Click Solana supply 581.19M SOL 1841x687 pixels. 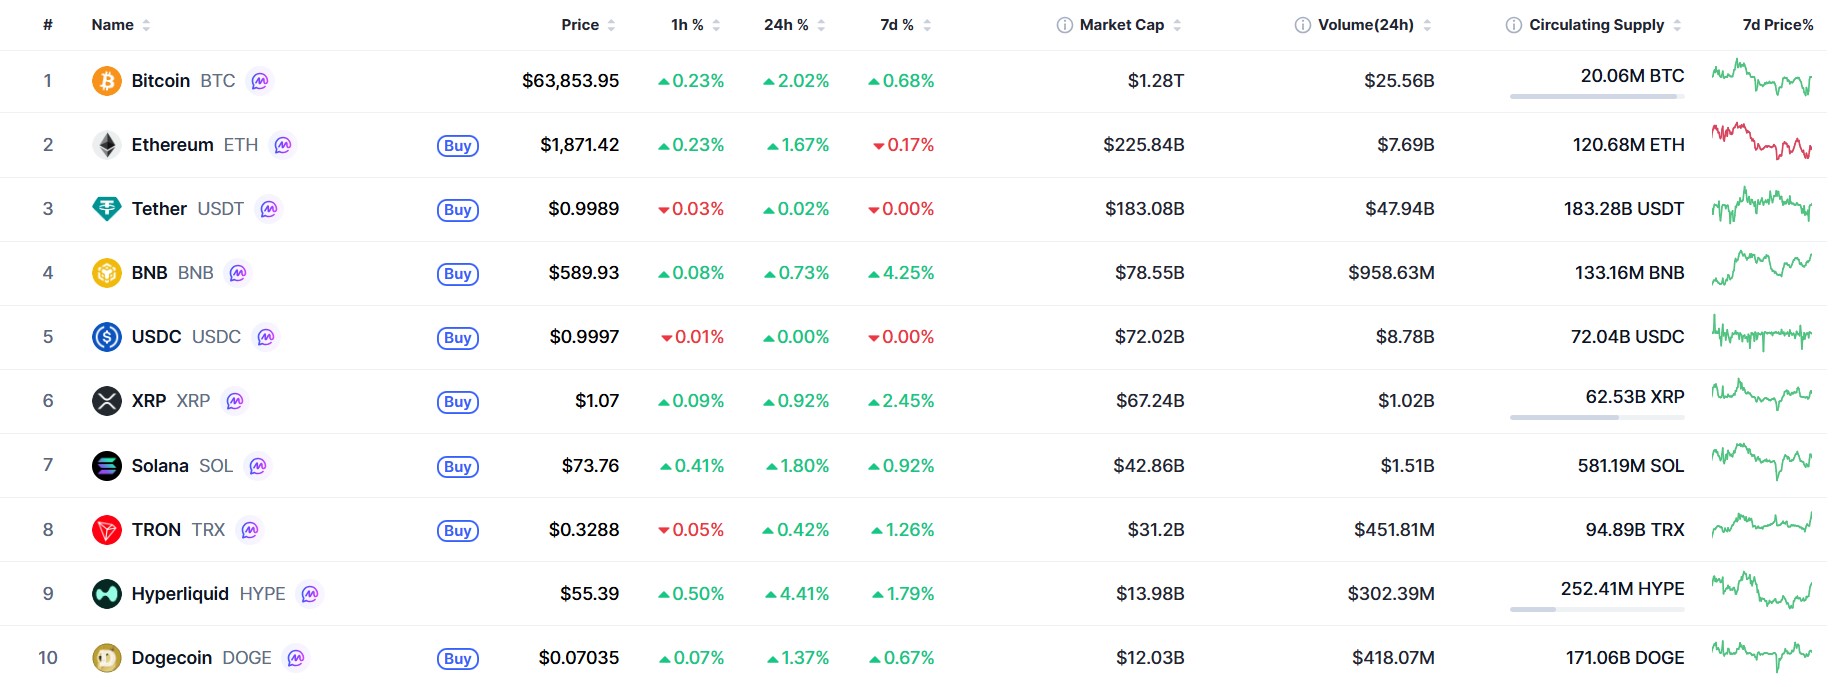point(1631,466)
